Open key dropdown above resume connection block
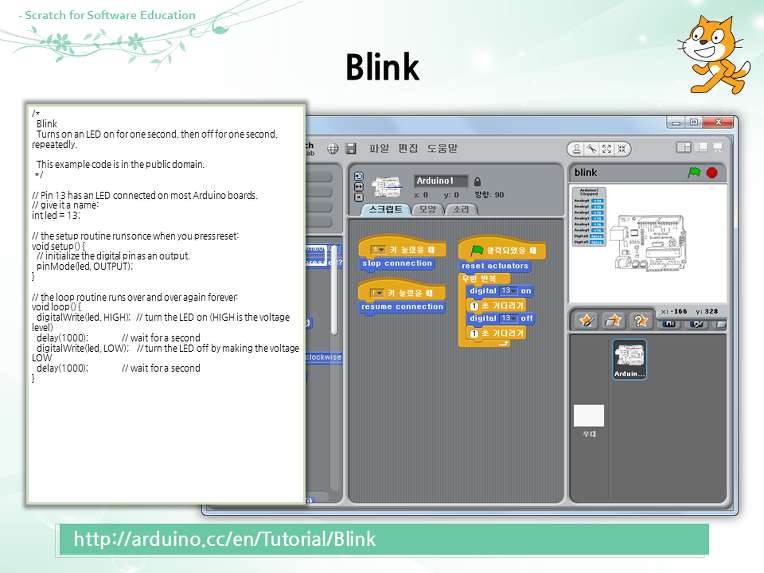Screen dimensions: 764x573 (377, 293)
